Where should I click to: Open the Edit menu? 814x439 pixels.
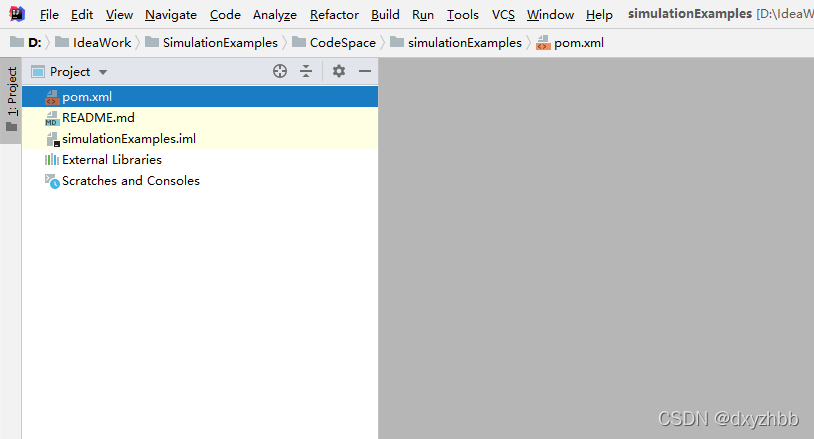82,15
